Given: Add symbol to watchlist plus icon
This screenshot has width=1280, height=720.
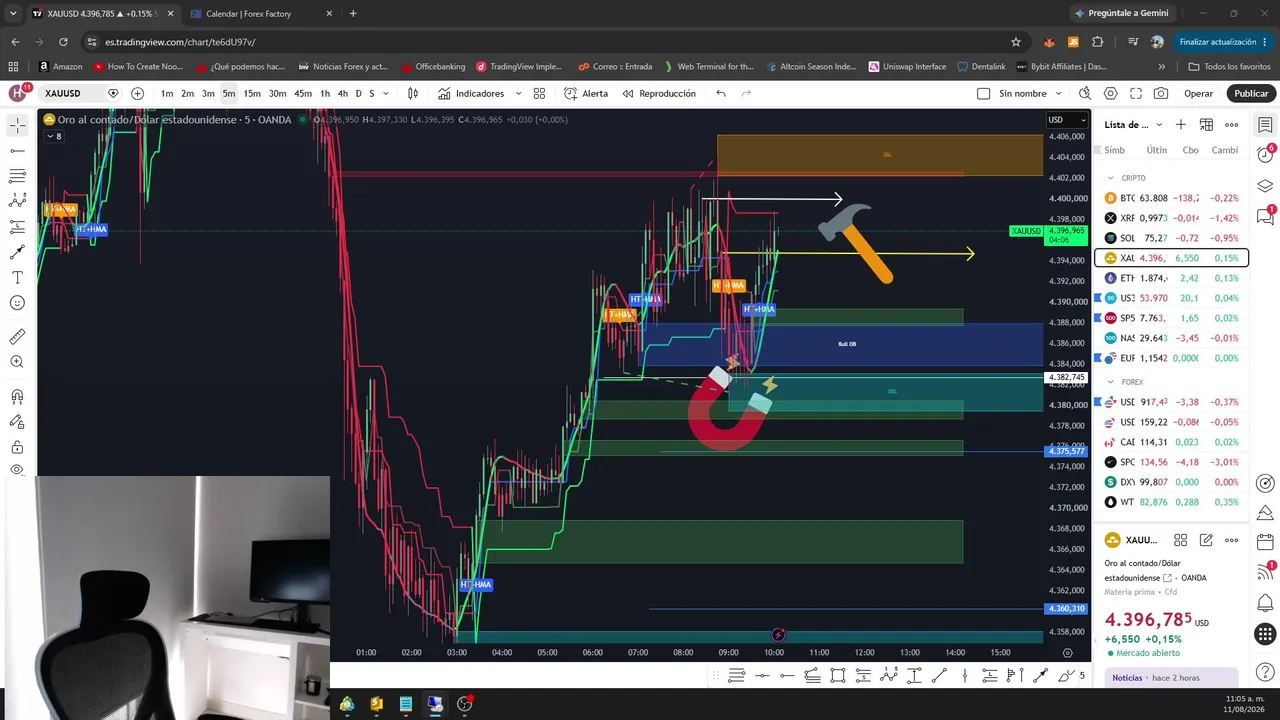Looking at the screenshot, I should pyautogui.click(x=1181, y=125).
